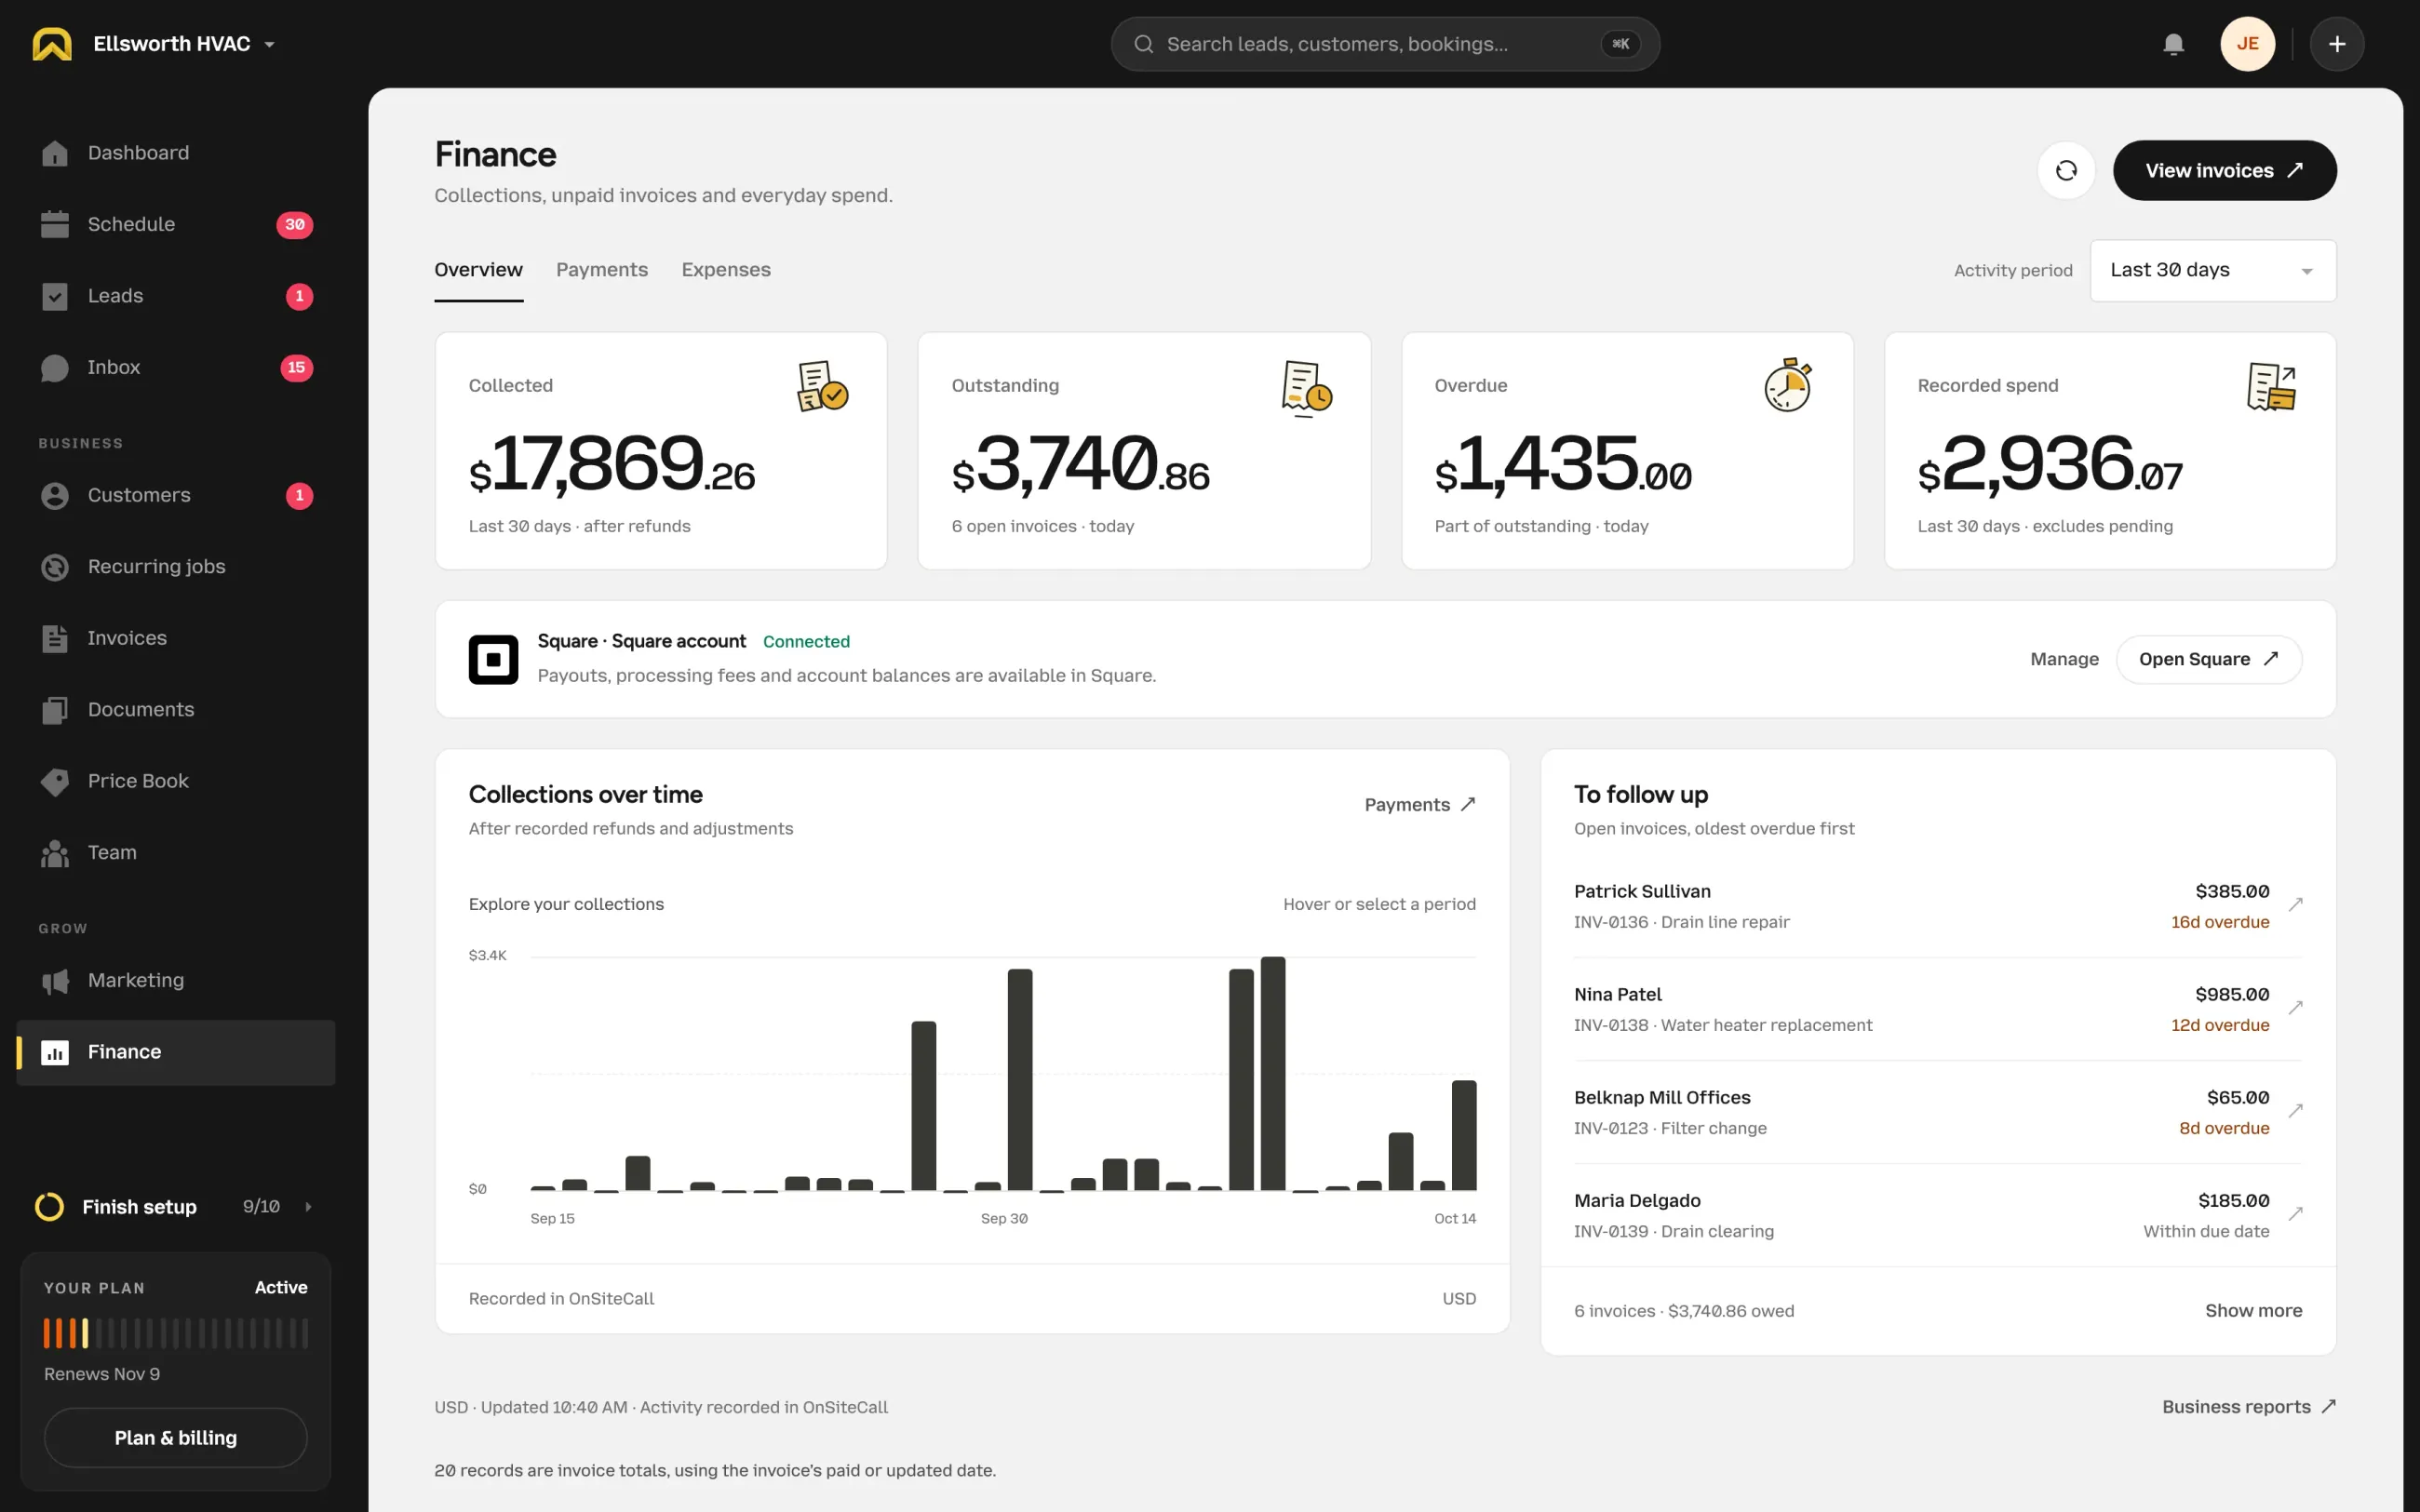Open the Price Book
Image resolution: width=2420 pixels, height=1512 pixels.
[175, 781]
